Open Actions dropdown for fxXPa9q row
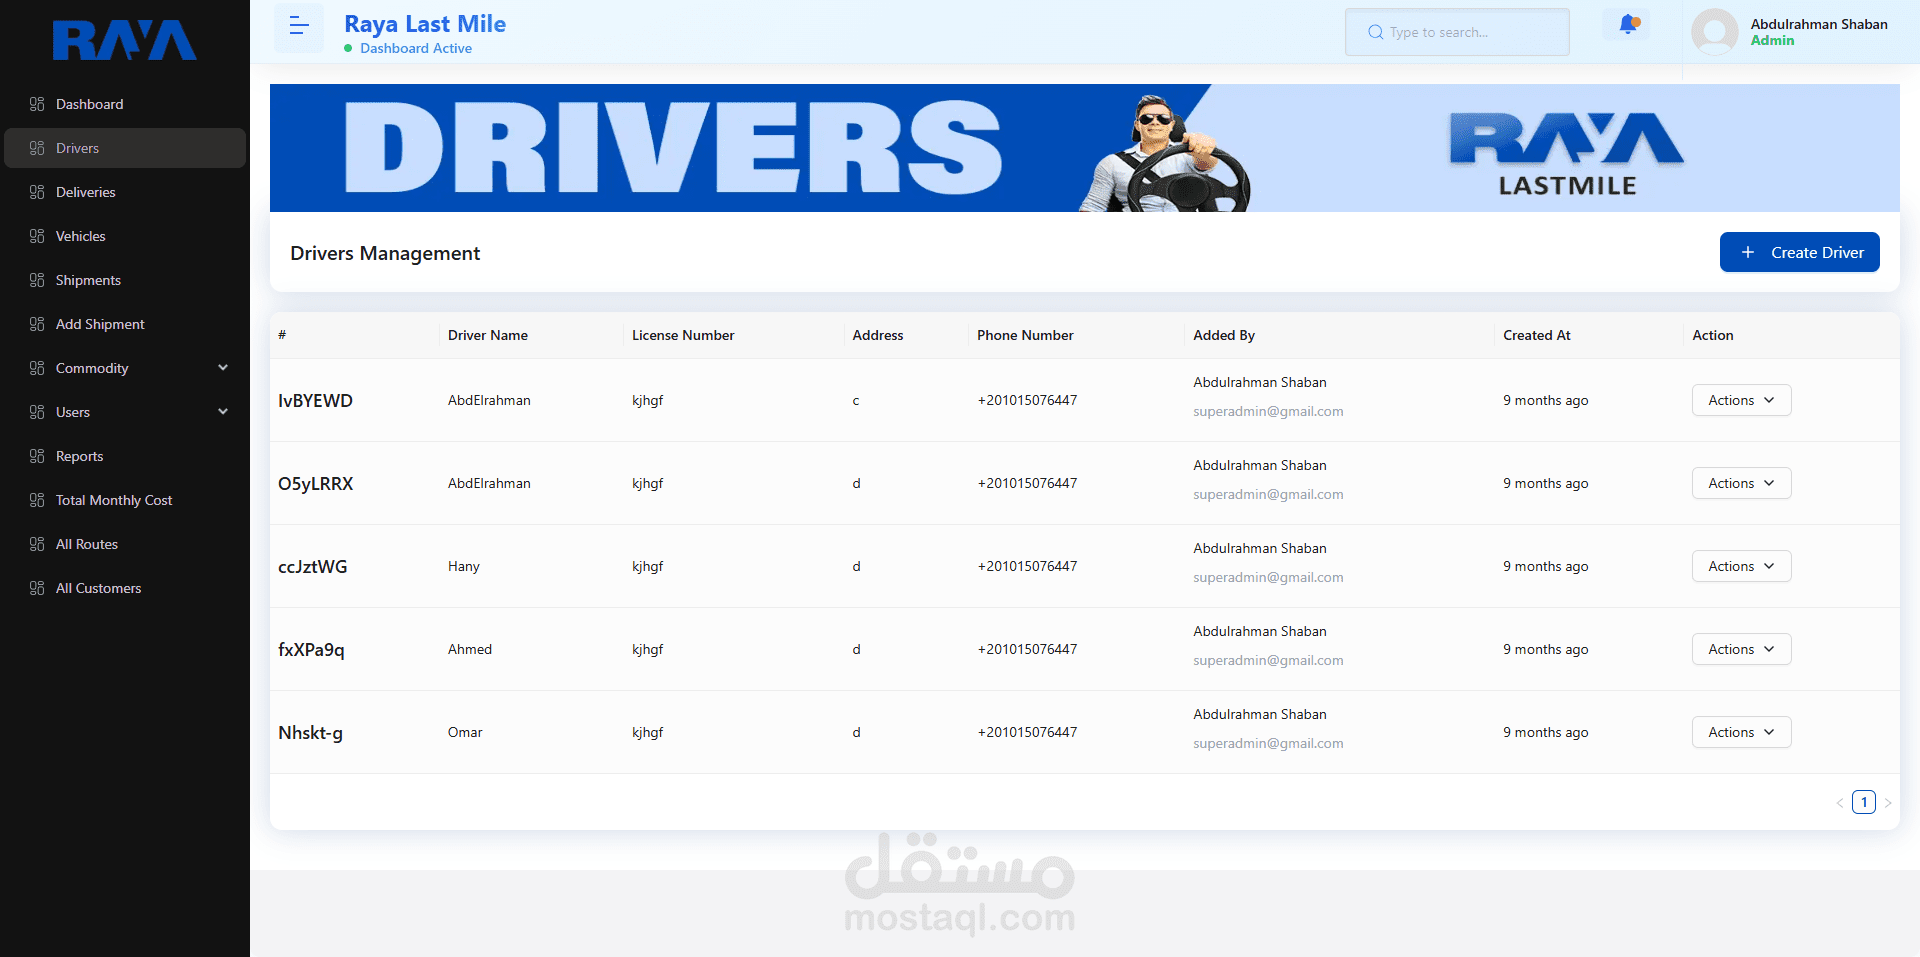Image resolution: width=1920 pixels, height=957 pixels. (x=1741, y=649)
